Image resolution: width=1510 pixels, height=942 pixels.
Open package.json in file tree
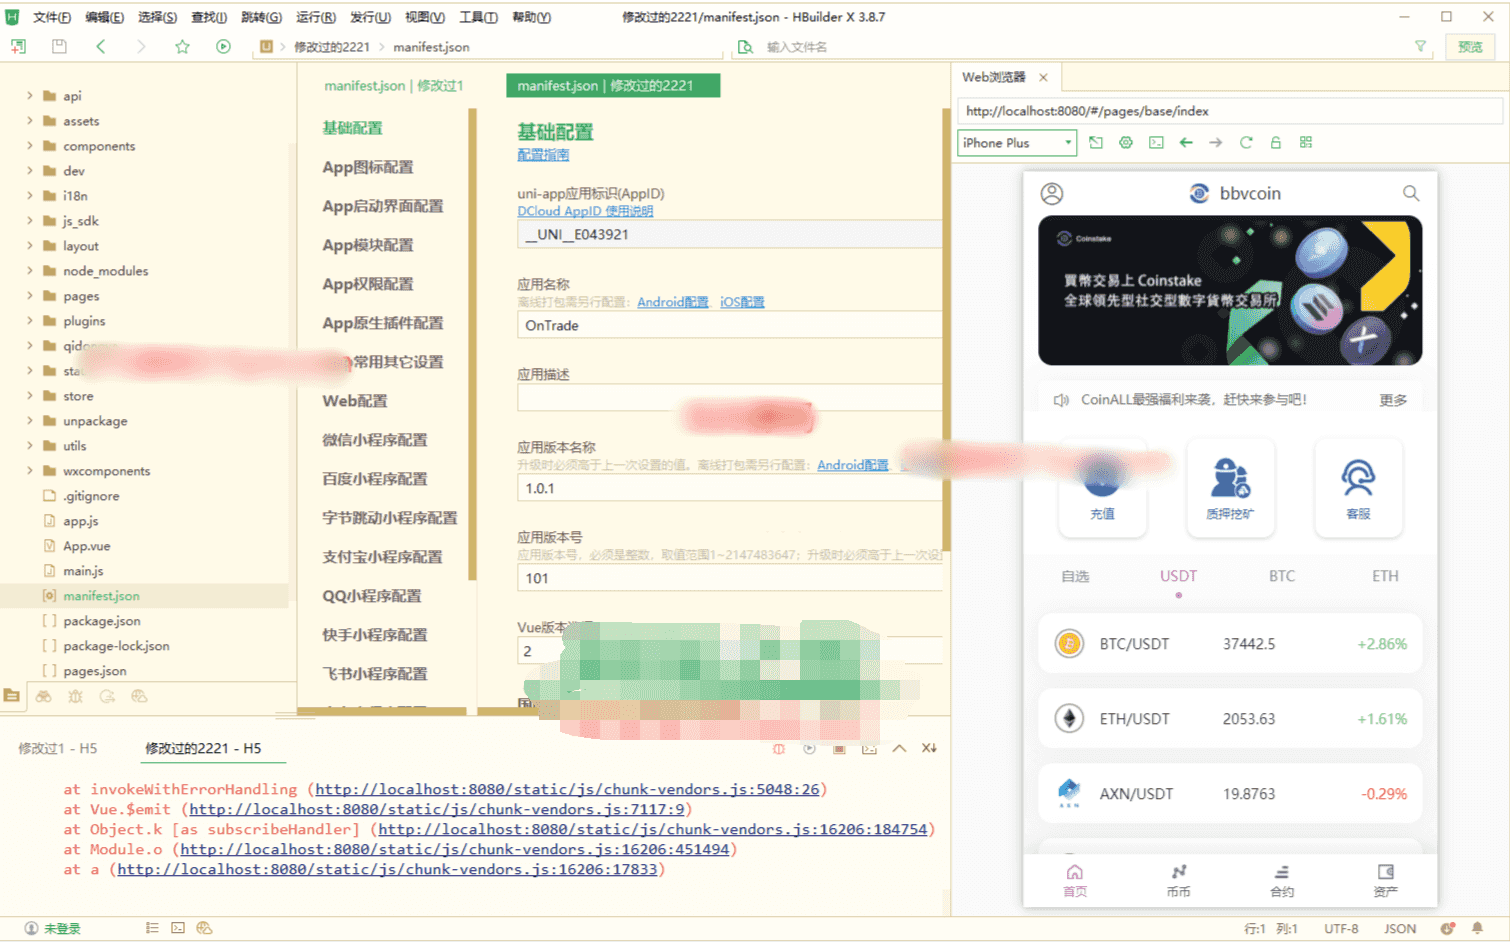click(x=101, y=621)
